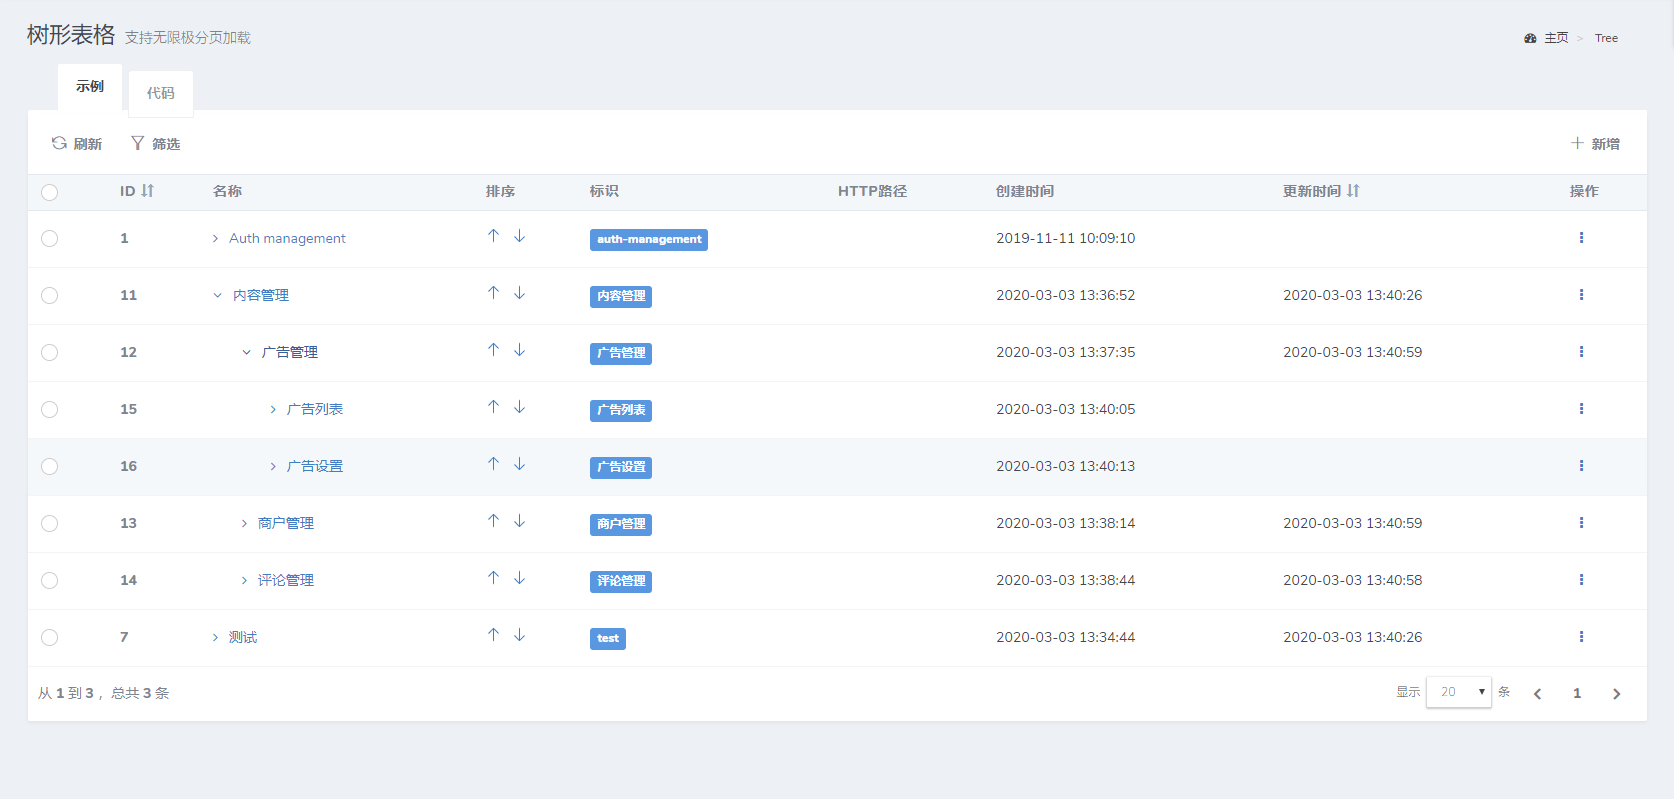Open actions menu for 评论管理 row
1674x799 pixels.
pos(1581,580)
